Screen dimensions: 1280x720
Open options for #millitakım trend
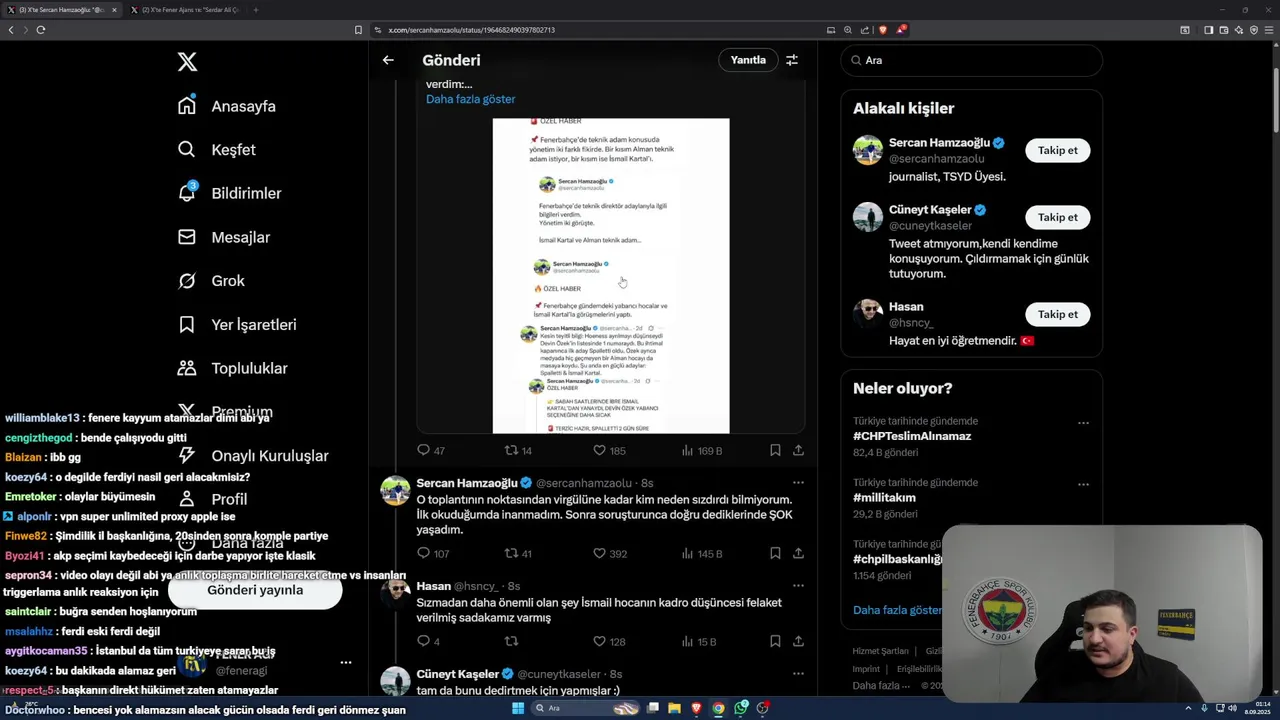tap(1083, 484)
